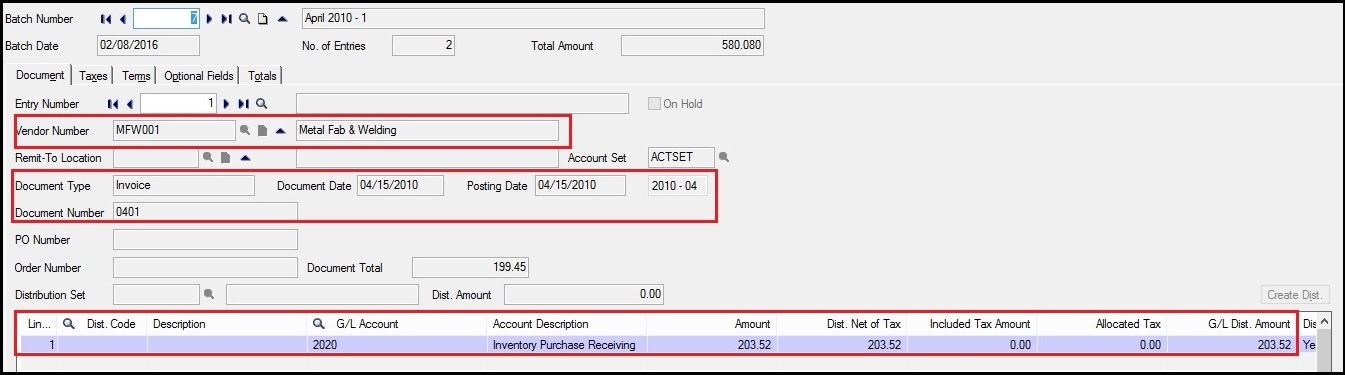Image resolution: width=1345 pixels, height=375 pixels.
Task: Click the Document Type field Invoice
Action: pyautogui.click(x=184, y=185)
